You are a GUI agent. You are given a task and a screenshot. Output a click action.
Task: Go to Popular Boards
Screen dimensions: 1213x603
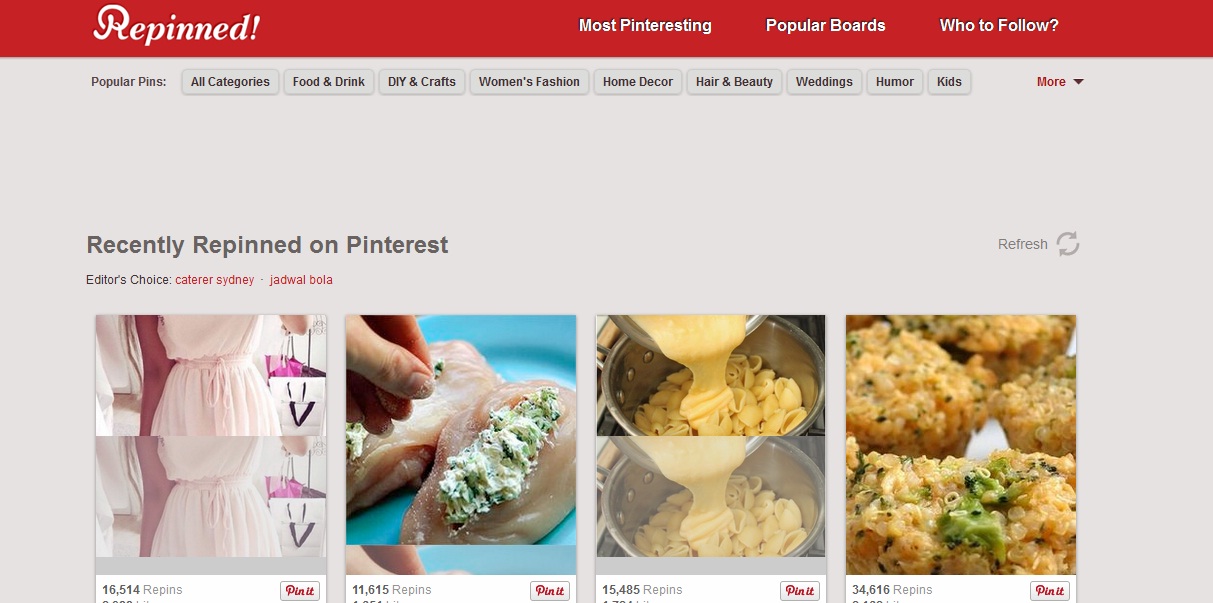coord(825,26)
